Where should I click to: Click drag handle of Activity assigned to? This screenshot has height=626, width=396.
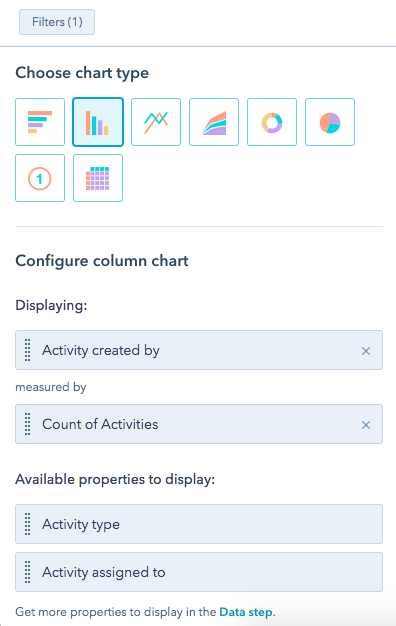tap(28, 572)
